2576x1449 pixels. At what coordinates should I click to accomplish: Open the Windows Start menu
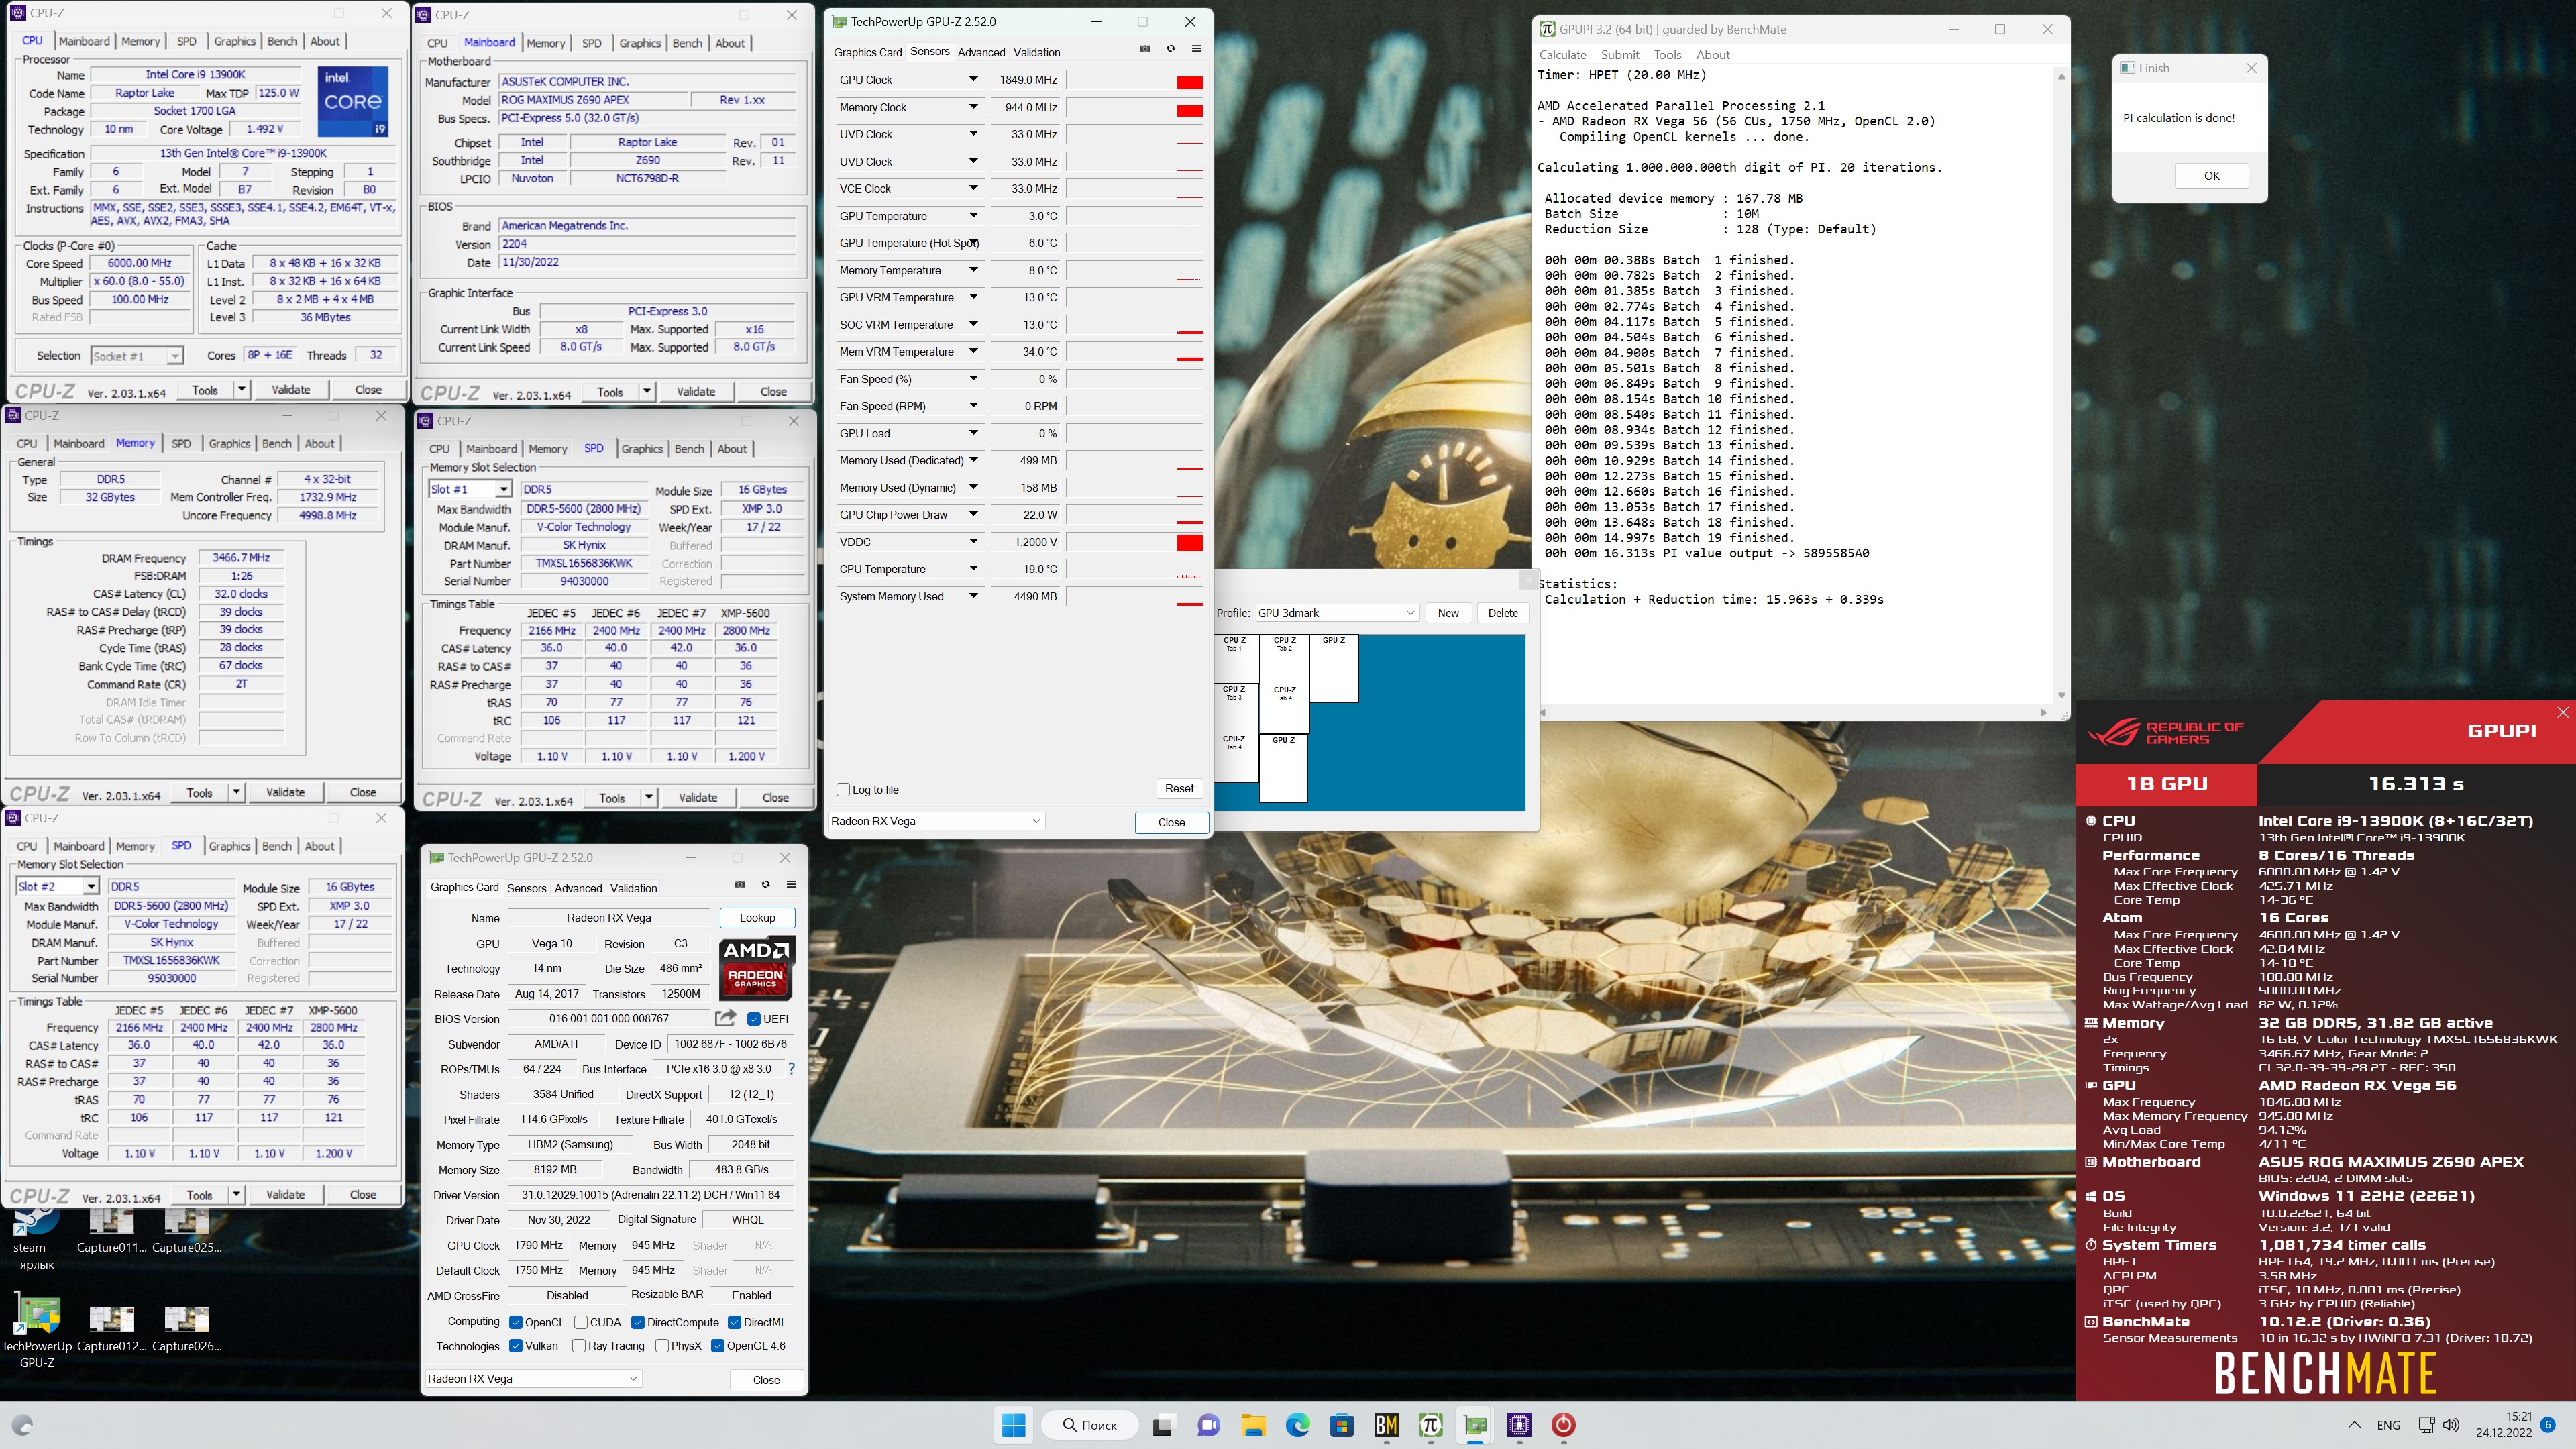1013,1424
